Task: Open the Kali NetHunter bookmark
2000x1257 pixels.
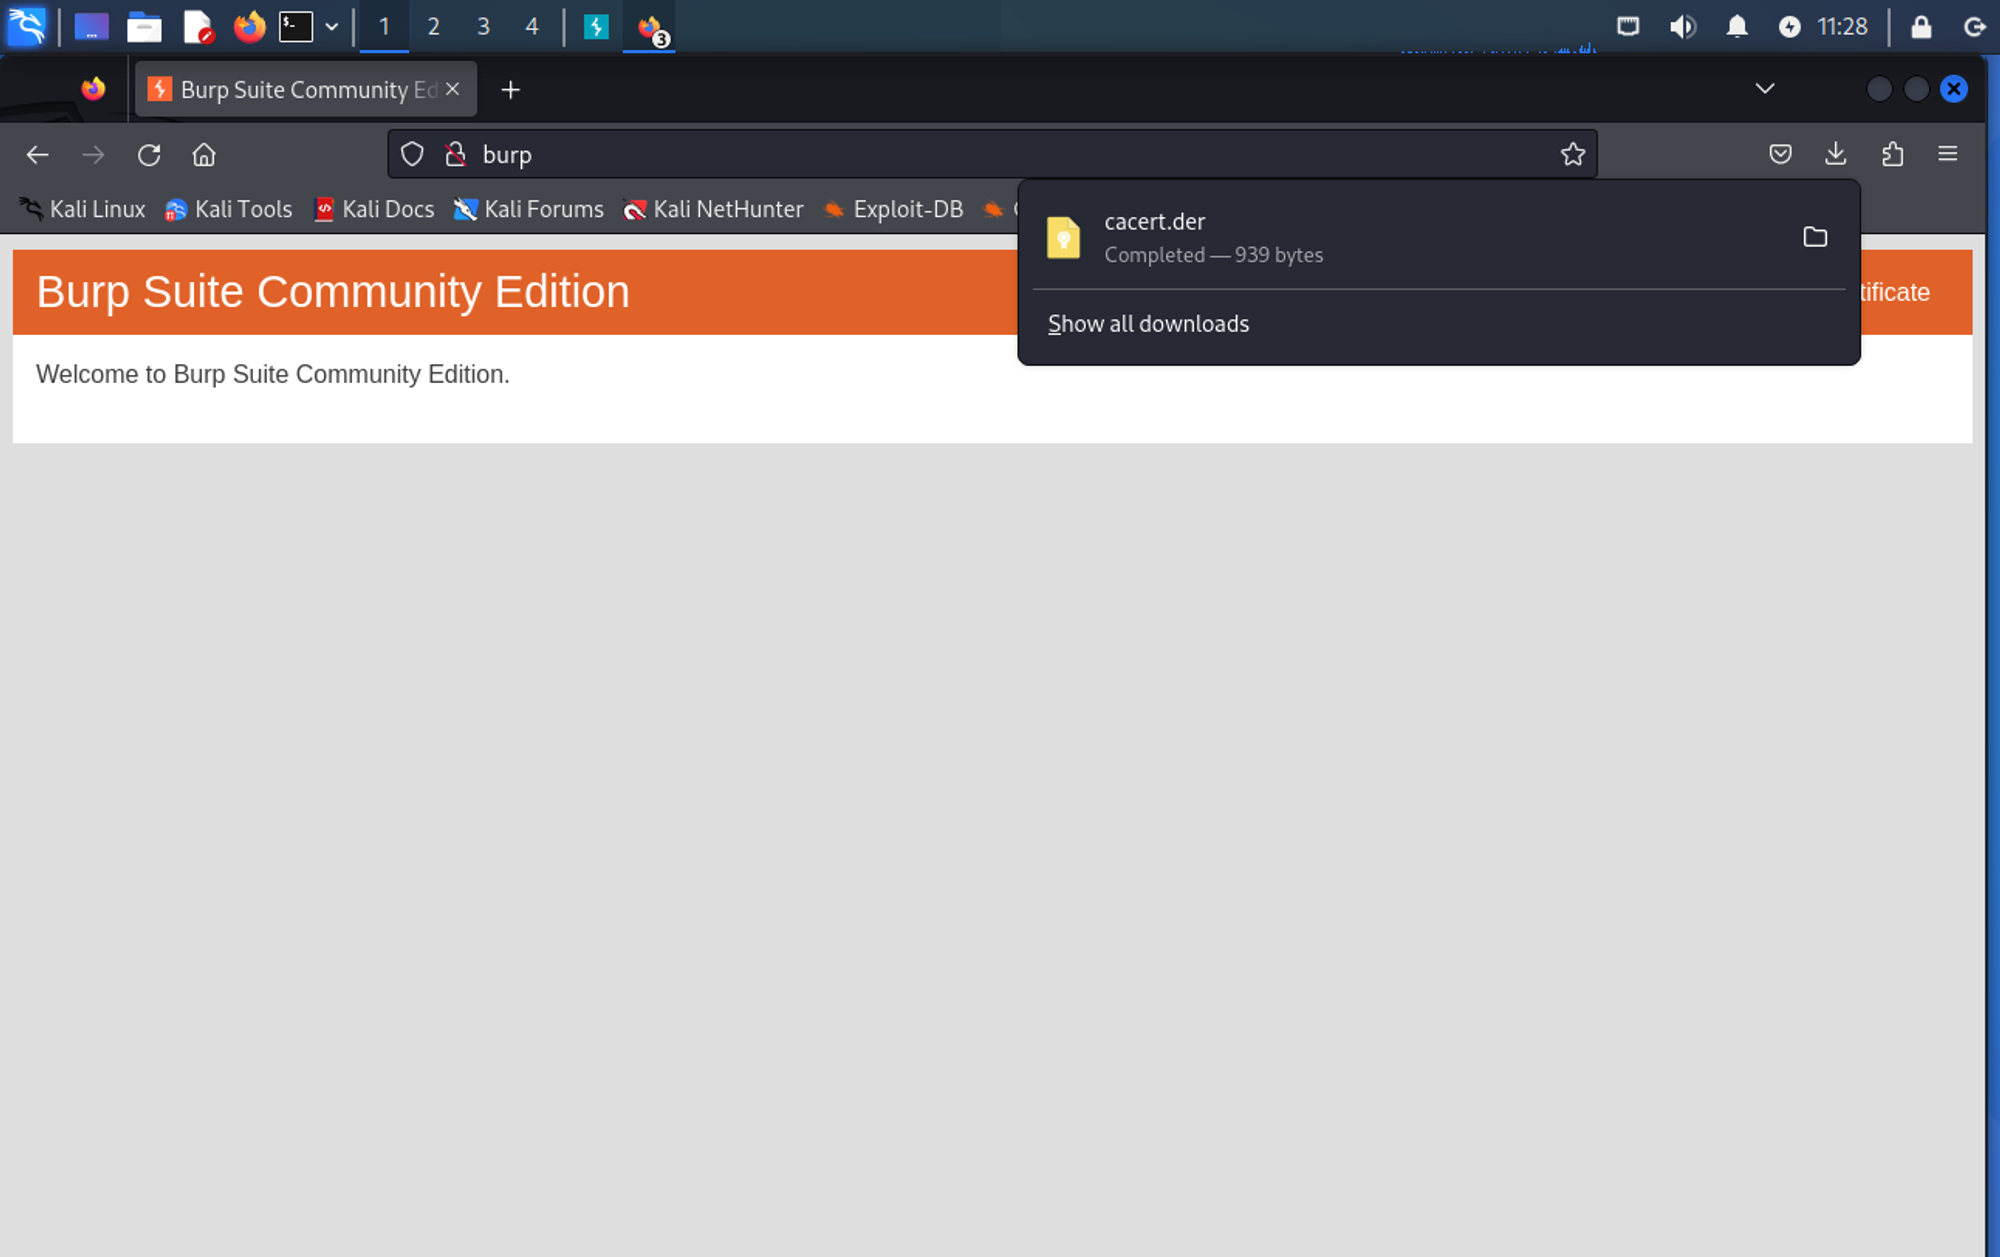Action: (713, 209)
